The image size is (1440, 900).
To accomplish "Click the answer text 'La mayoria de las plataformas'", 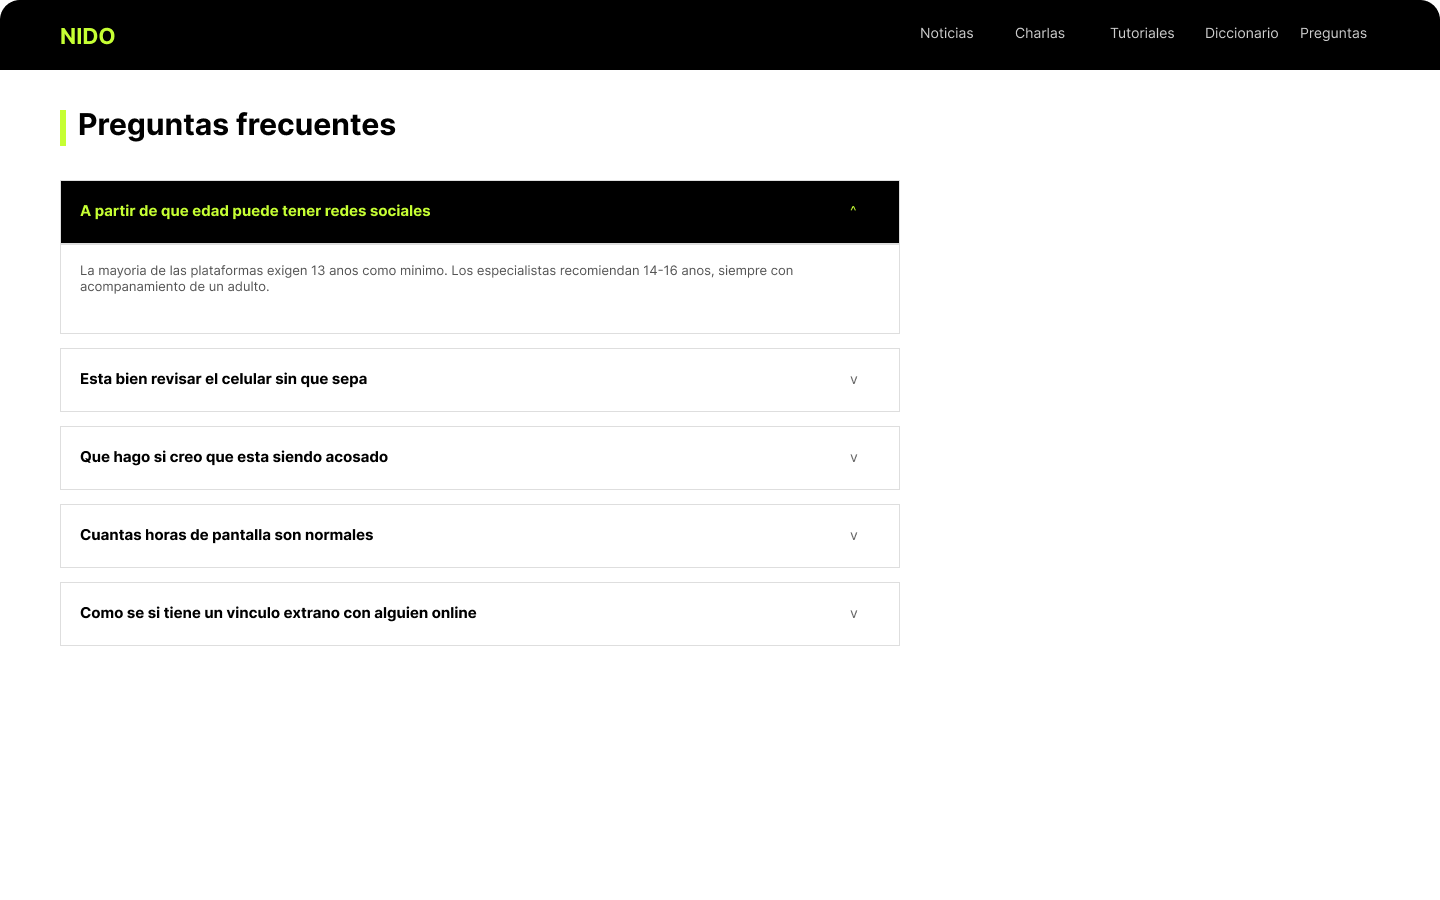I will coord(437,278).
